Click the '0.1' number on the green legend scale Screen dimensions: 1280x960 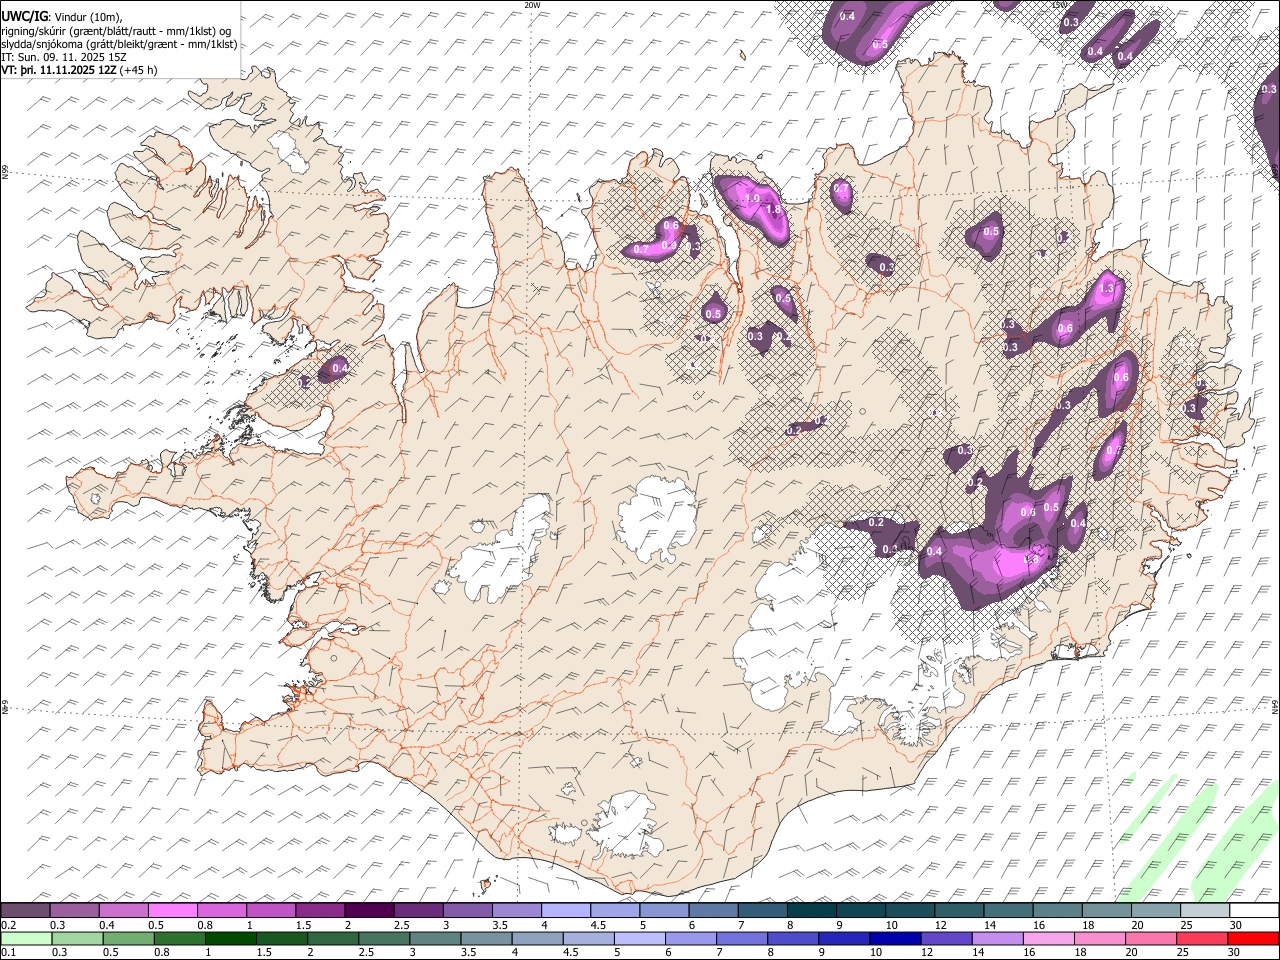click(x=7, y=952)
